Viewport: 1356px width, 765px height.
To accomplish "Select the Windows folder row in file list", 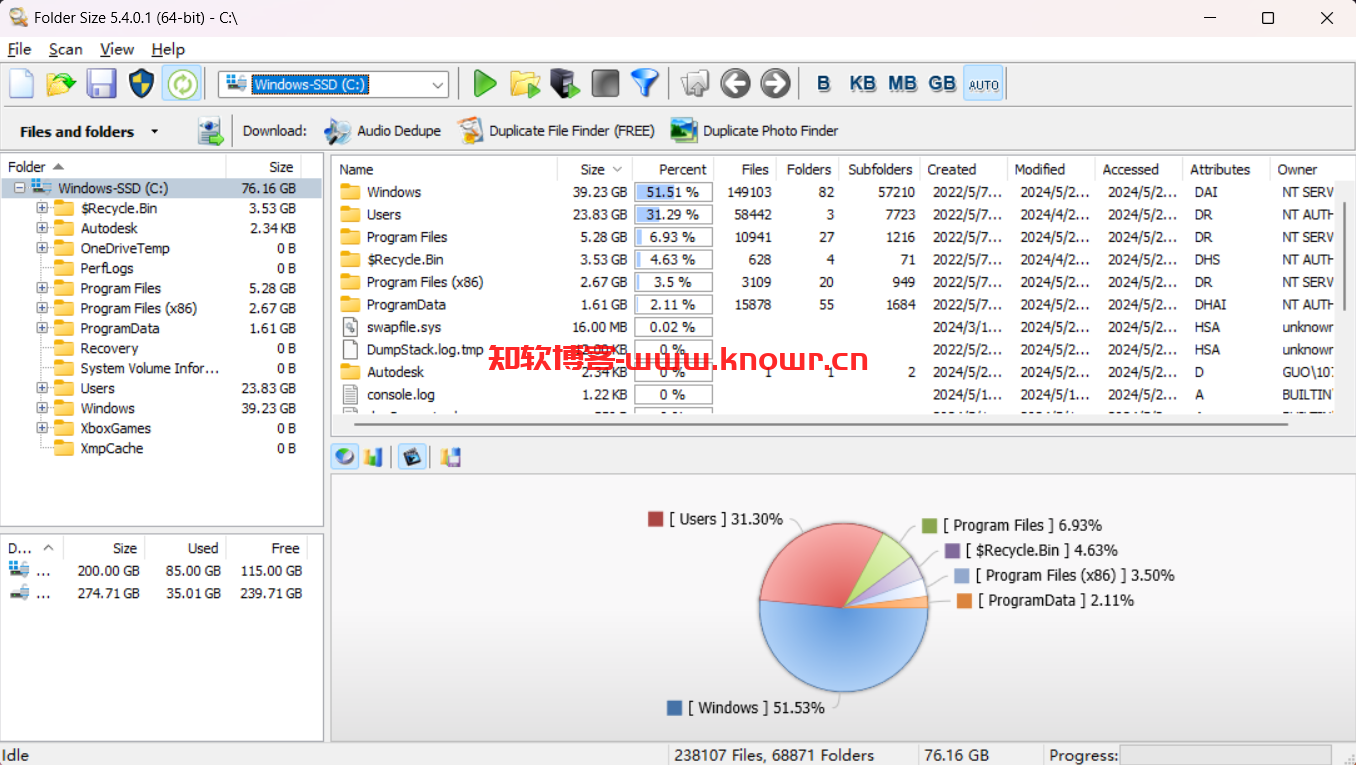I will pyautogui.click(x=832, y=192).
